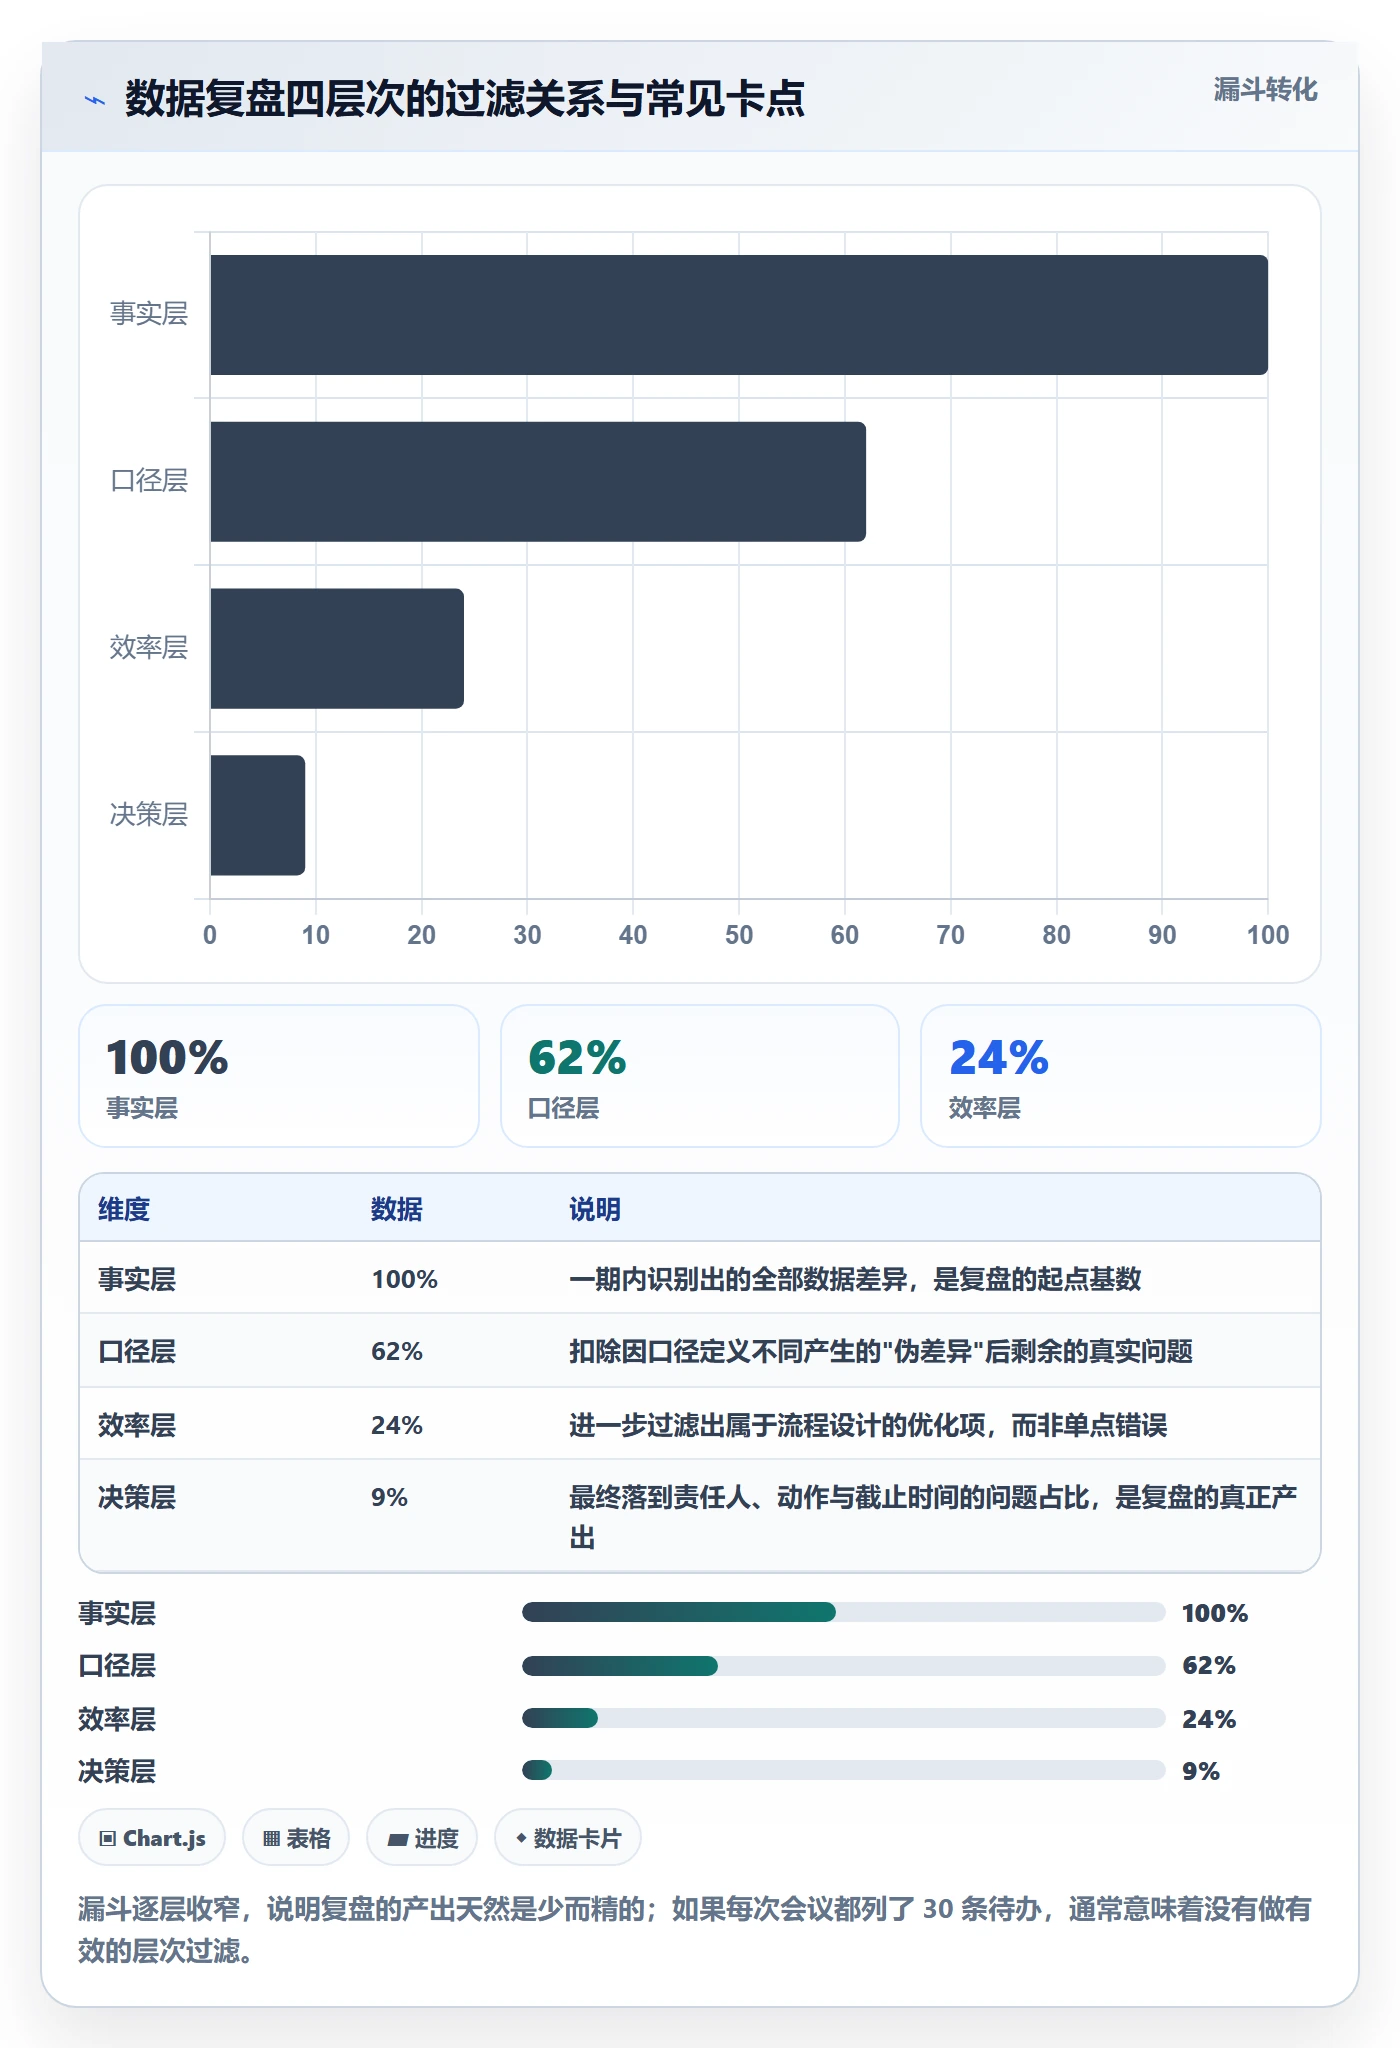
Task: Click the 维度 column header in the table
Action: point(124,1209)
